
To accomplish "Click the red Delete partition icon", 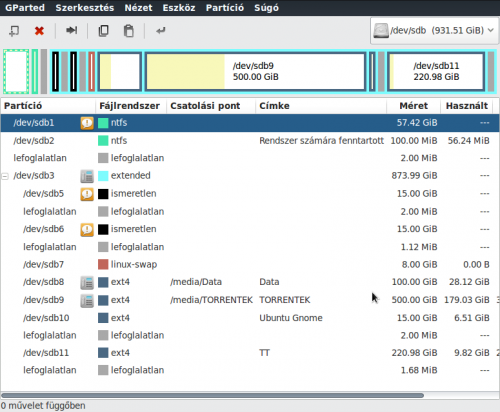I will 39,31.
